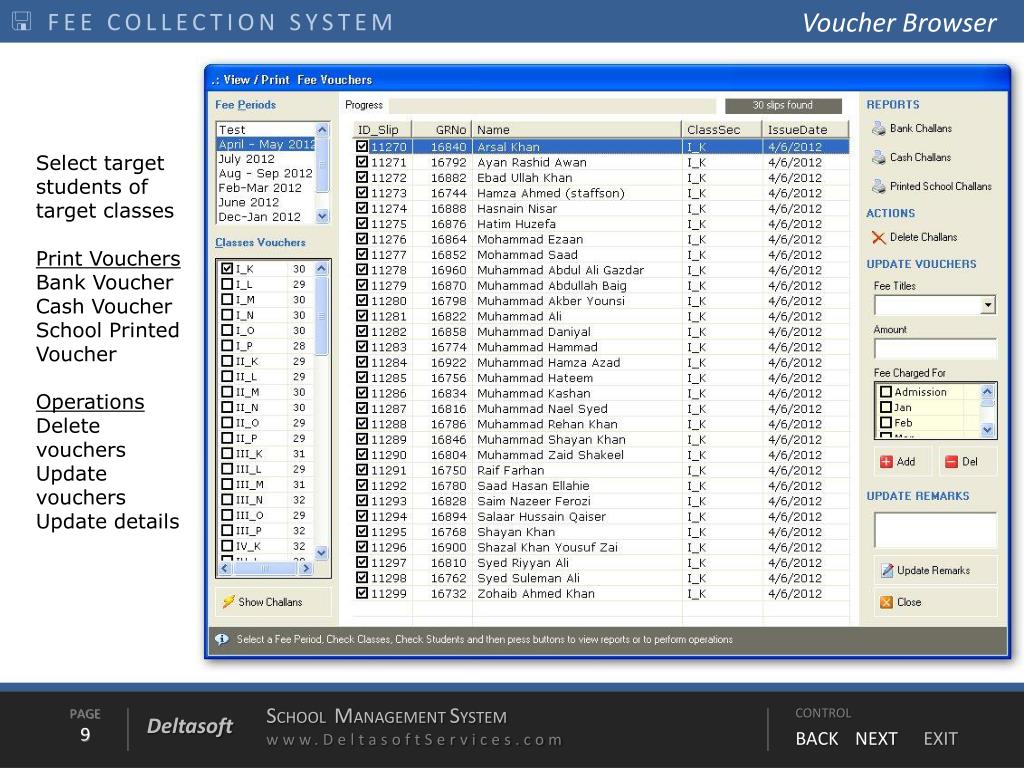1024x768 pixels.
Task: Click up arrow of Fee Charged For list
Action: pos(987,391)
